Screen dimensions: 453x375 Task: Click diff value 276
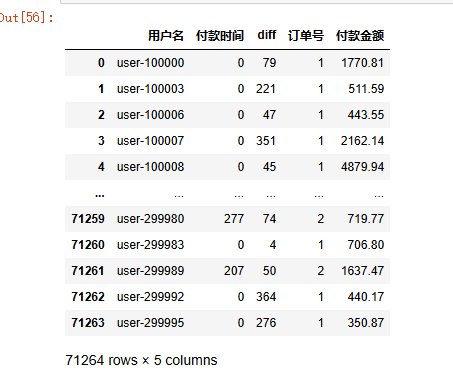pyautogui.click(x=266, y=323)
